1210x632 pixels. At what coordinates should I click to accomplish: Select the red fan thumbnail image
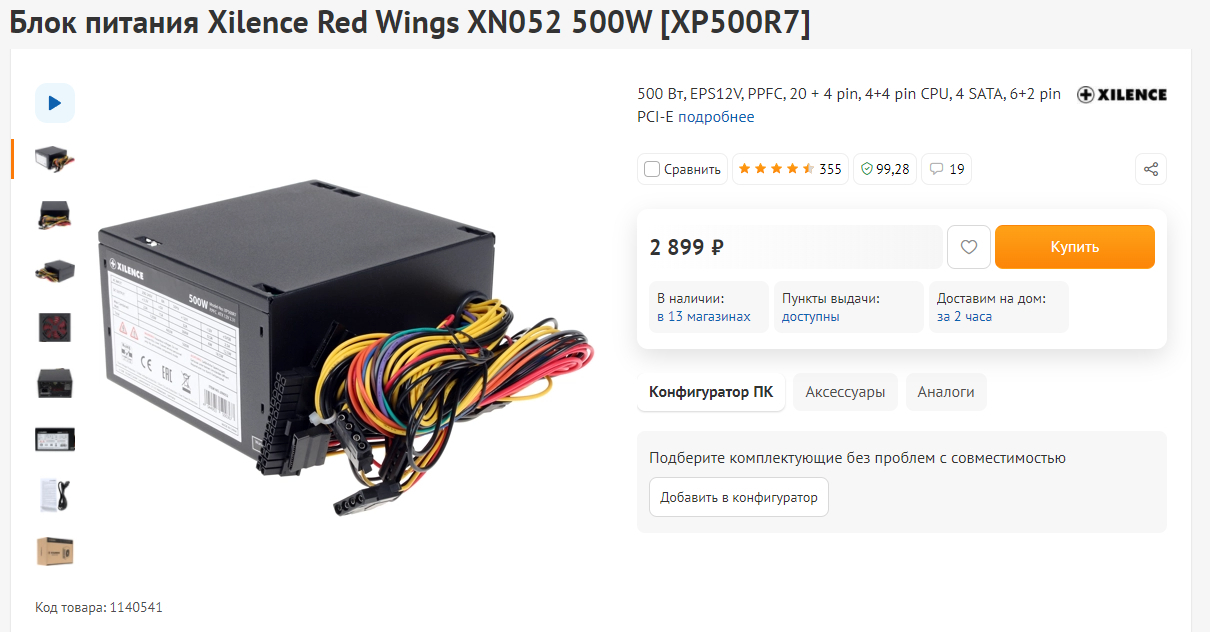click(x=55, y=327)
